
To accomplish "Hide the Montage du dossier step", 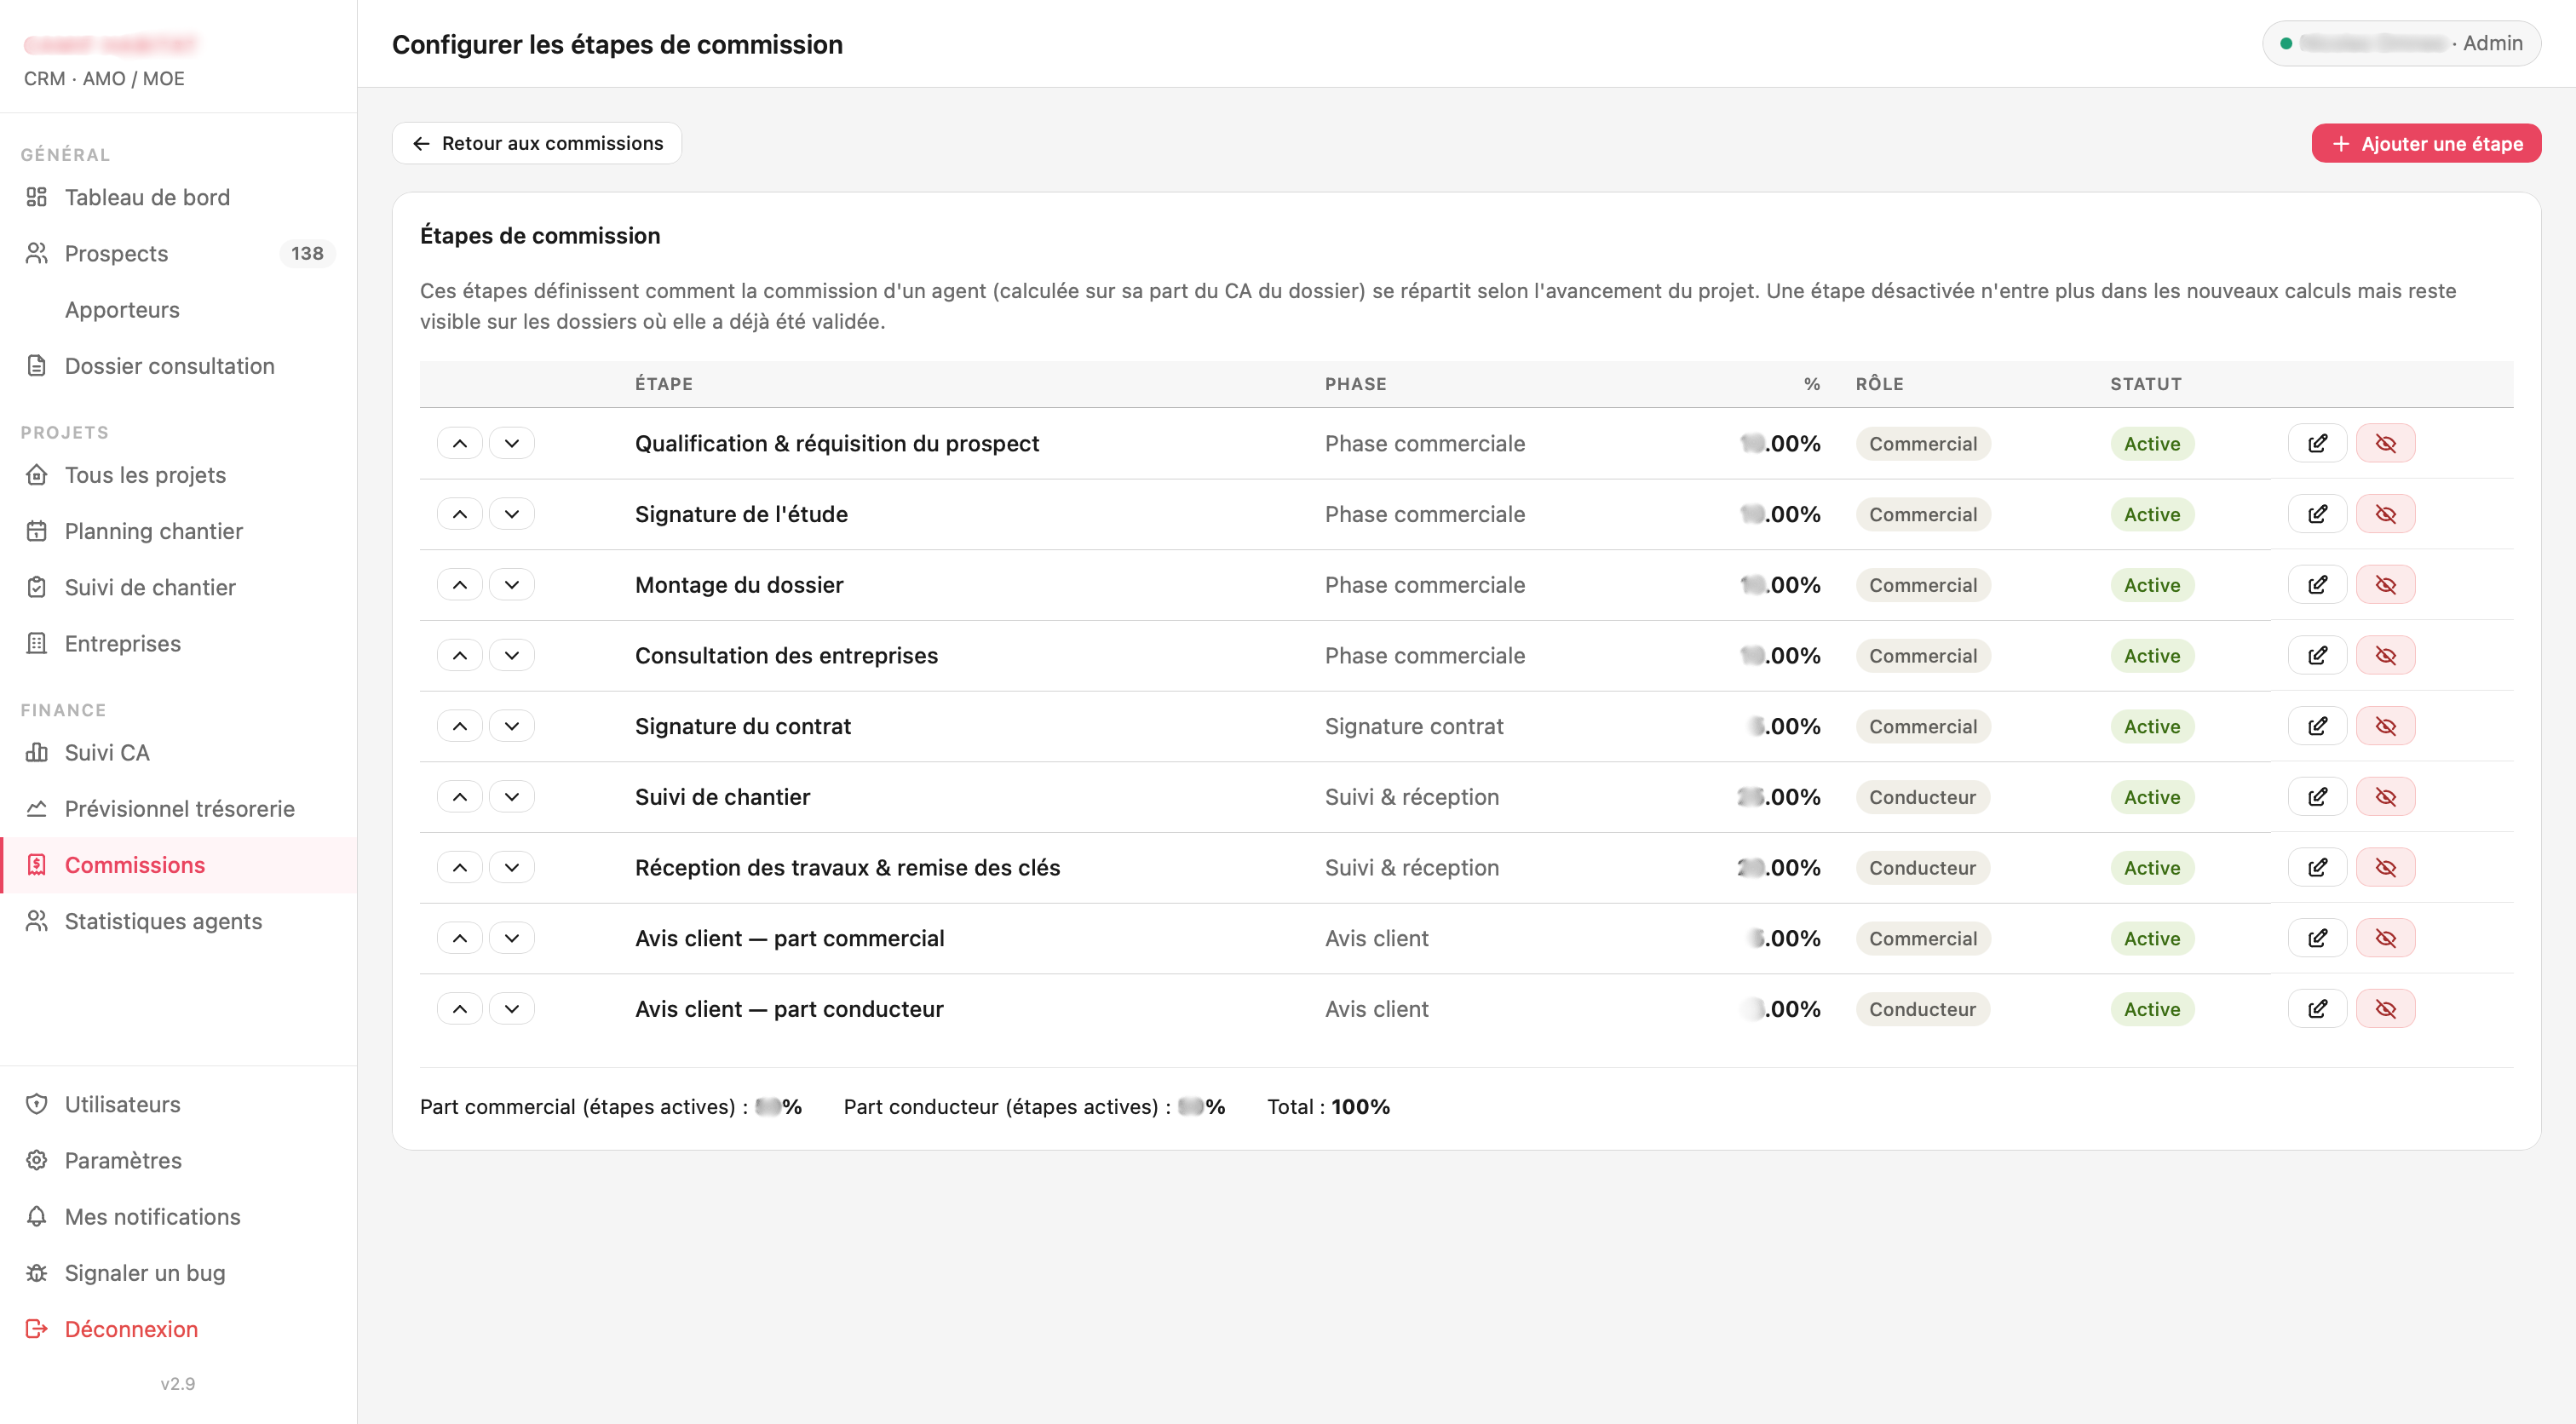I will click(x=2385, y=585).
